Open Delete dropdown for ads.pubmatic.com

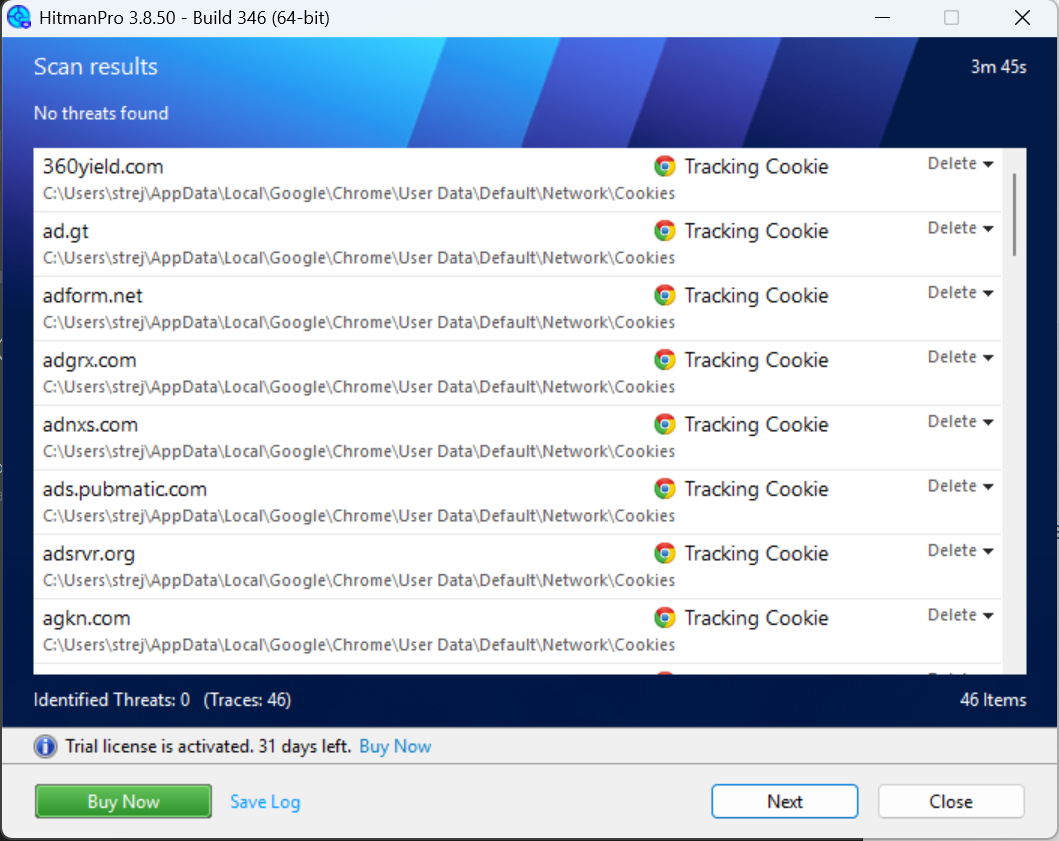(x=960, y=486)
